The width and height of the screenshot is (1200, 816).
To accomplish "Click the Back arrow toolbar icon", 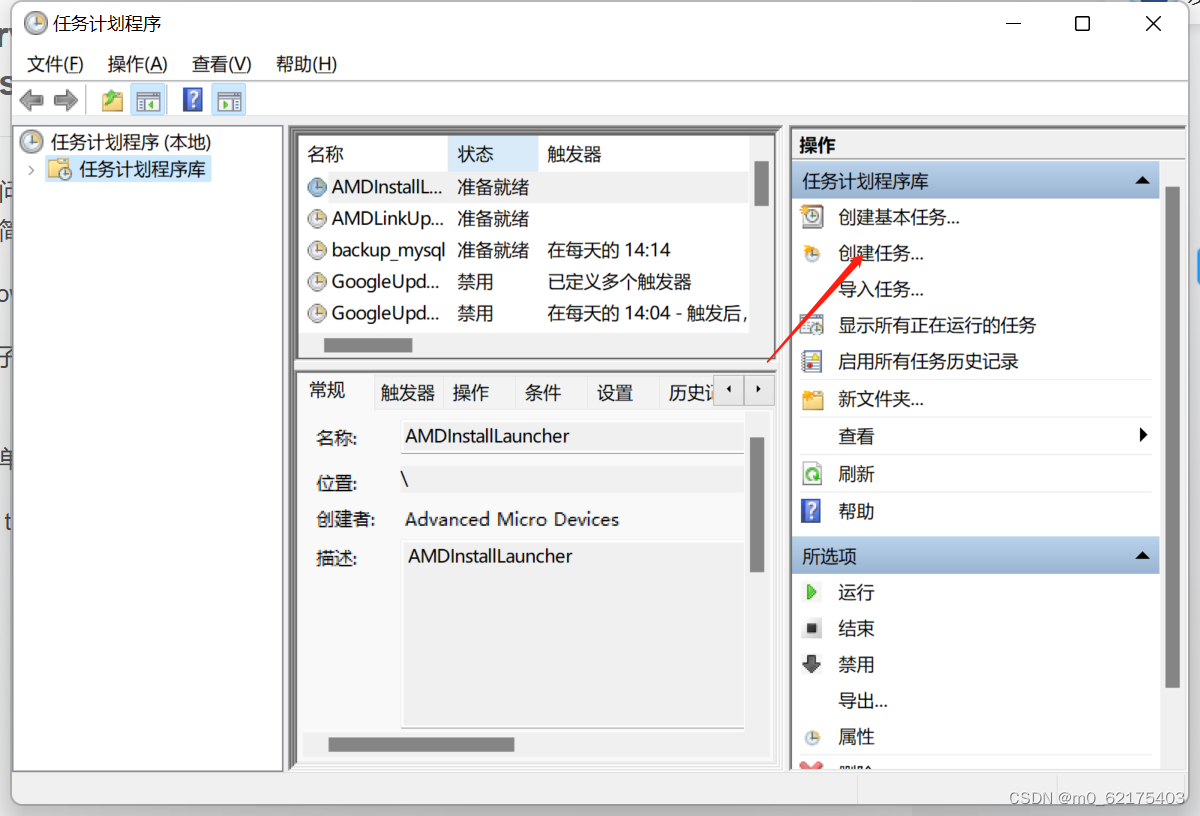I will click(x=32, y=100).
